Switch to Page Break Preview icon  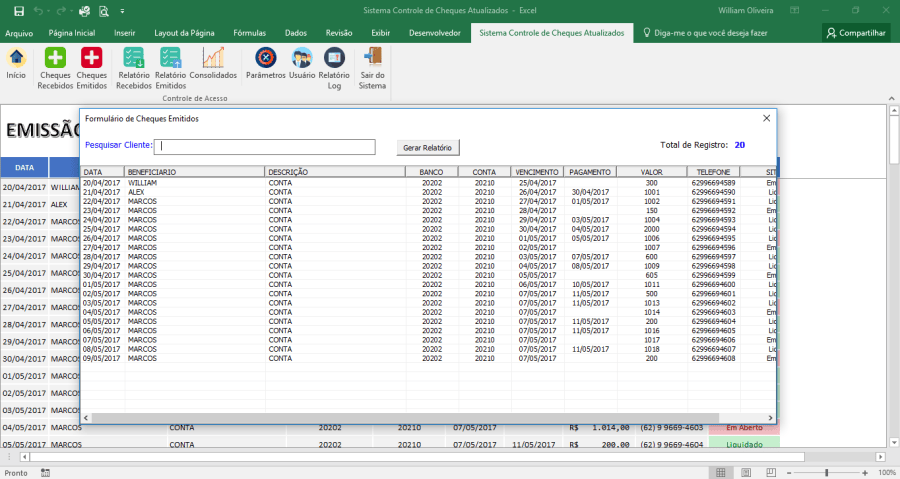coord(771,473)
